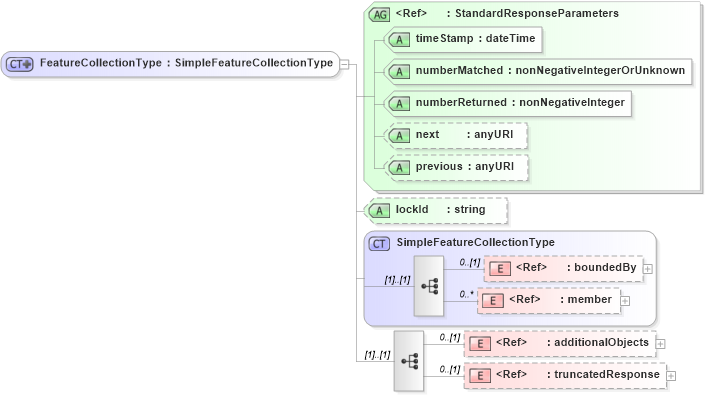Viewport: 706px width, 395px height.
Task: Expand the boundedBy element
Action: pos(648,269)
